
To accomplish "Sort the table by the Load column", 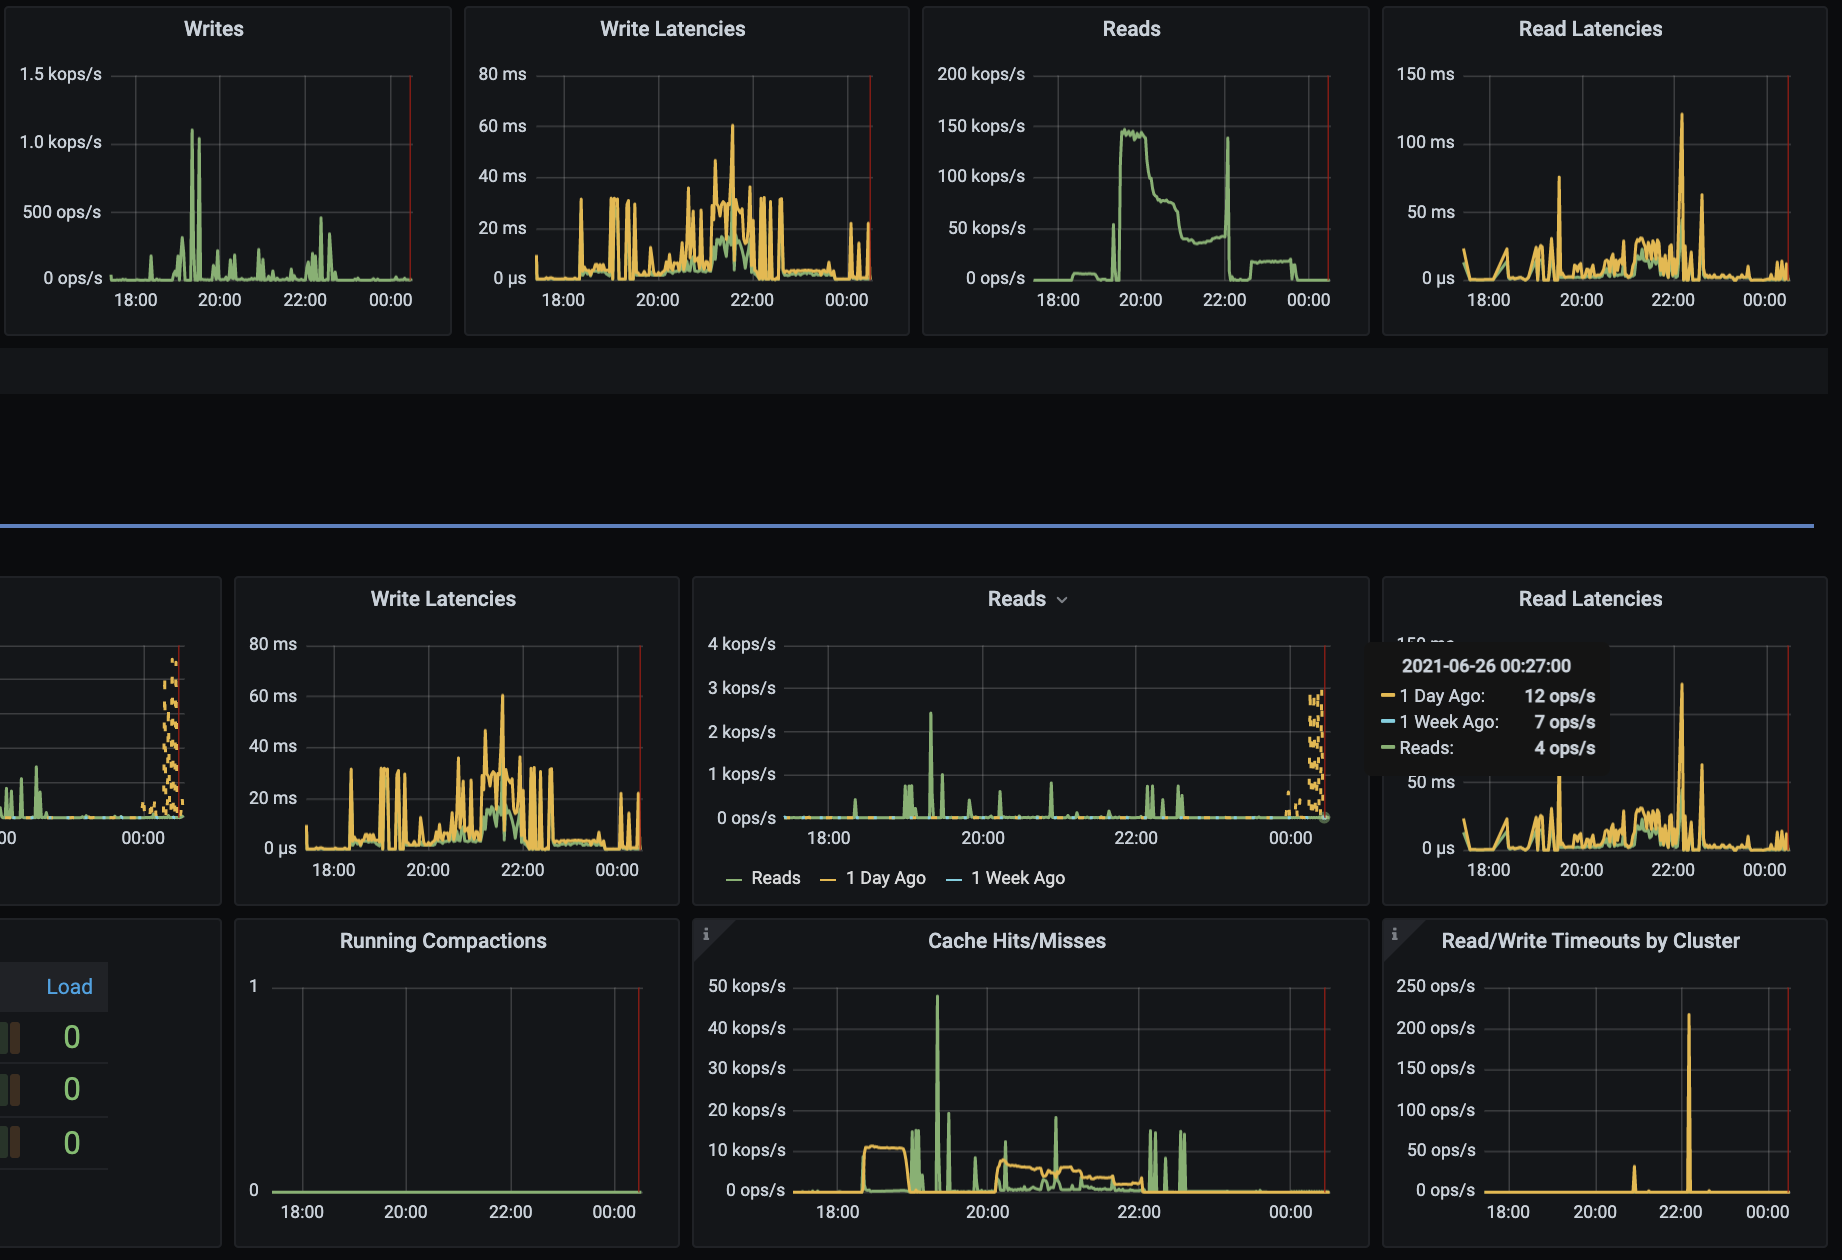I will coord(69,986).
